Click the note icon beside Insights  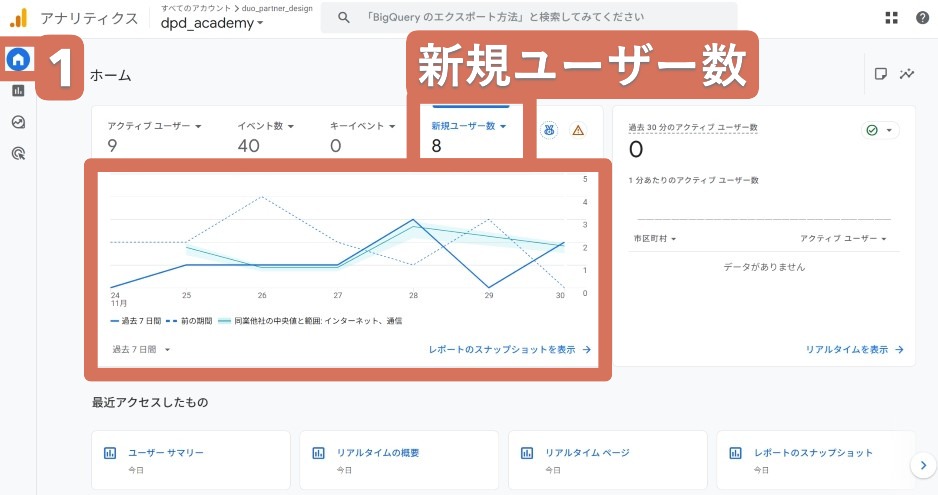881,74
